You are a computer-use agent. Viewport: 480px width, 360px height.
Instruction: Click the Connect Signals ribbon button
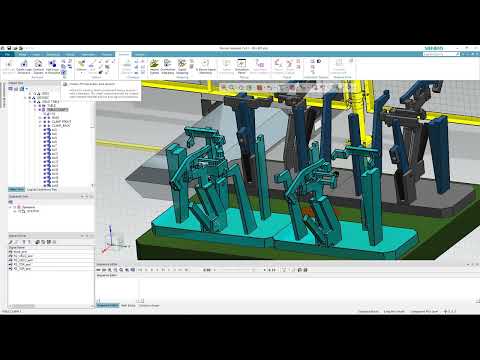click(x=38, y=67)
